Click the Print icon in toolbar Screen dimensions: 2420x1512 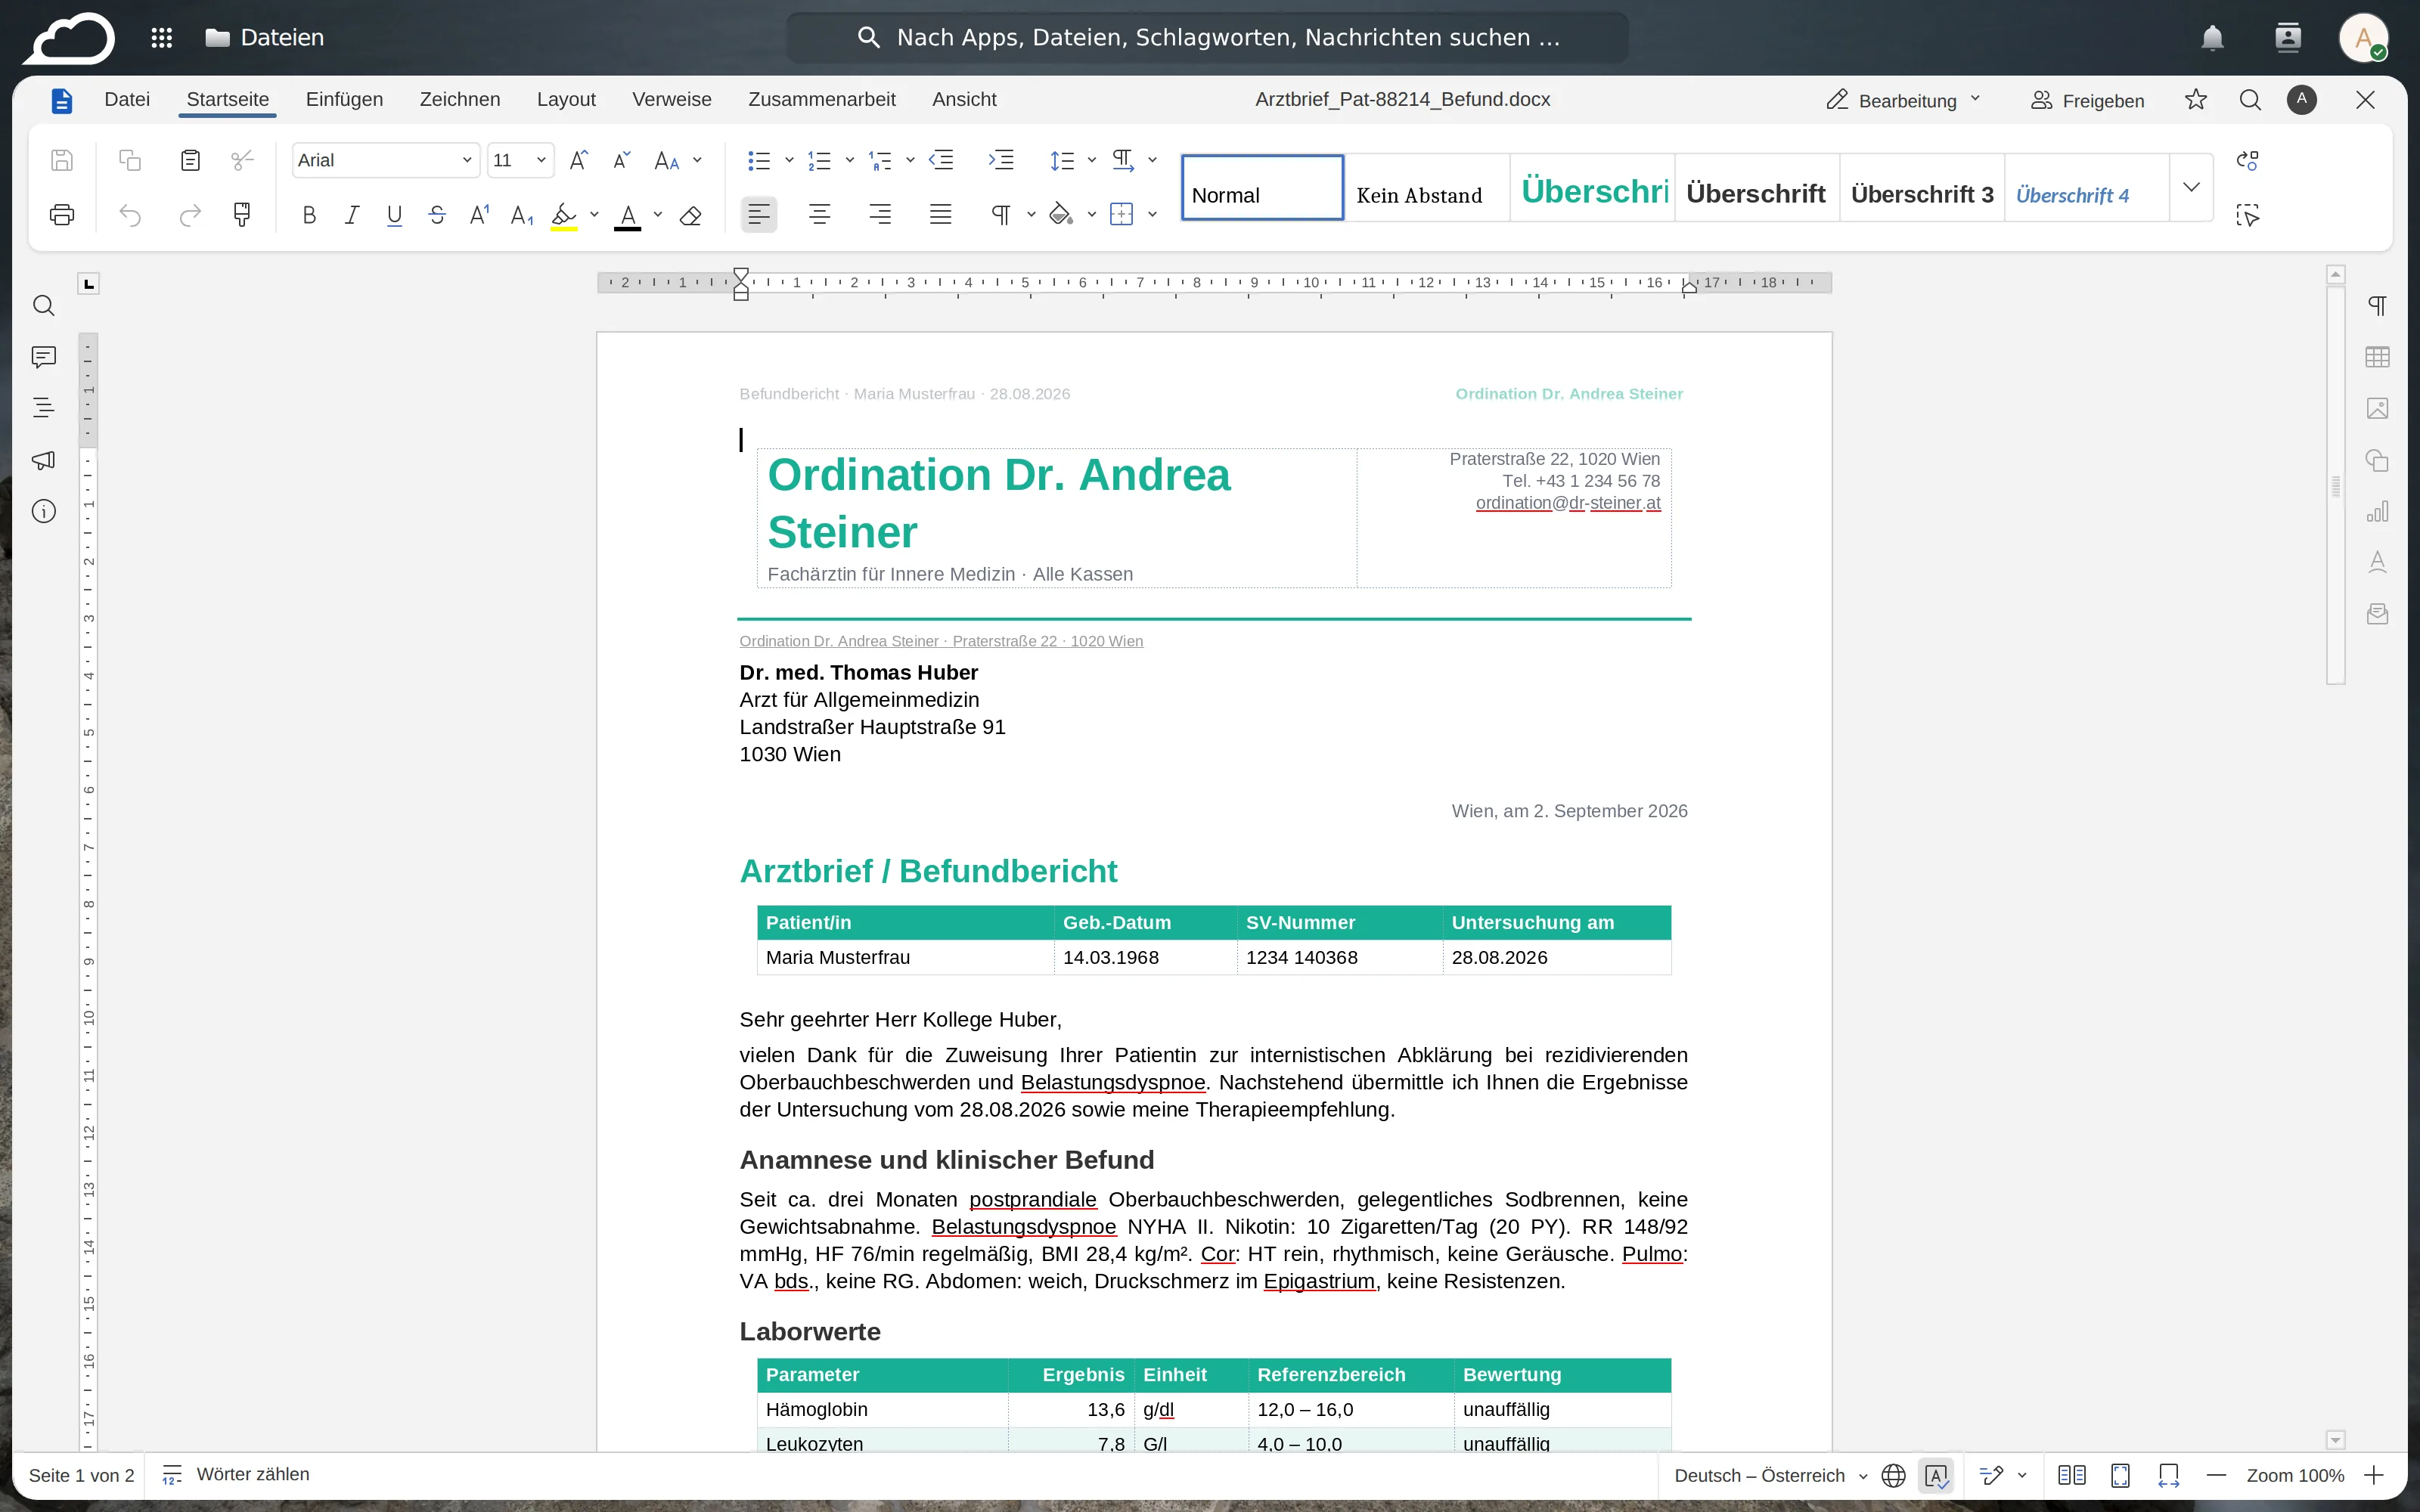[x=62, y=214]
